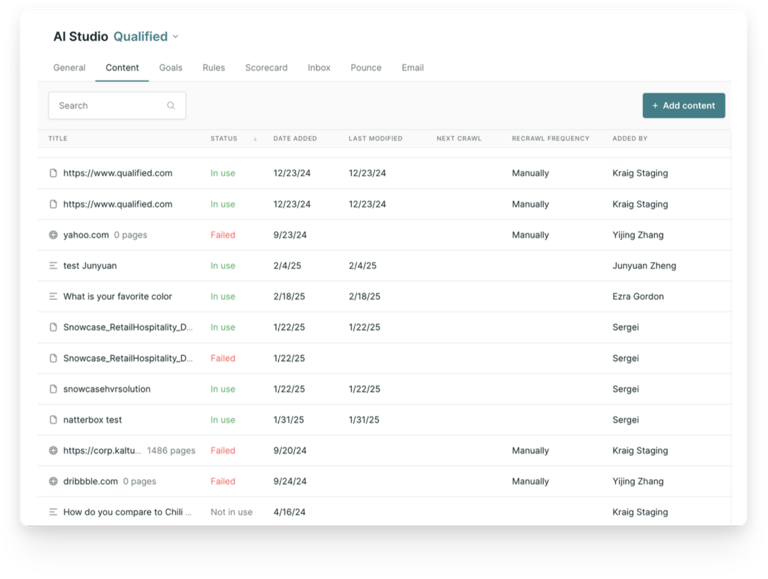Image resolution: width=768 pixels, height=579 pixels.
Task: Click the Status column sort arrow
Action: point(255,139)
